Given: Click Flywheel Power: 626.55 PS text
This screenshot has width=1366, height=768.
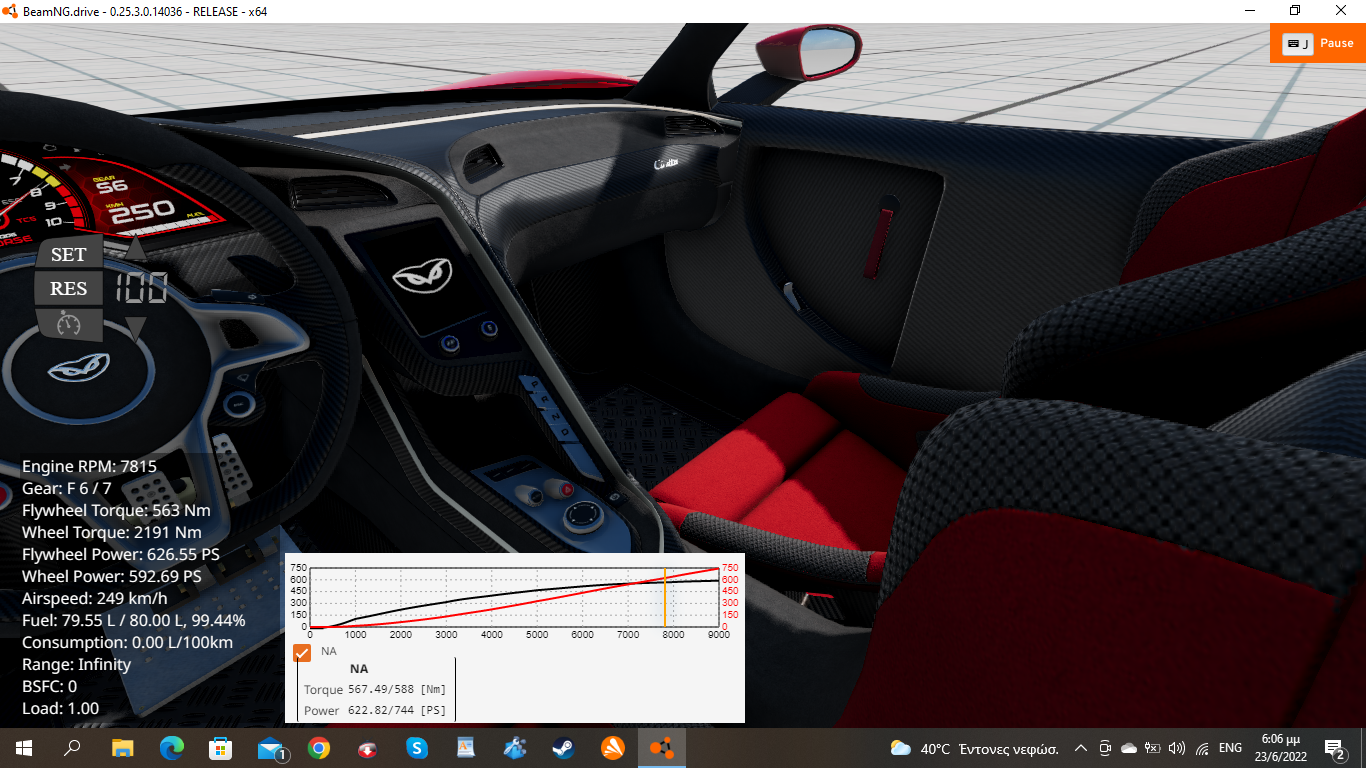Looking at the screenshot, I should point(121,554).
